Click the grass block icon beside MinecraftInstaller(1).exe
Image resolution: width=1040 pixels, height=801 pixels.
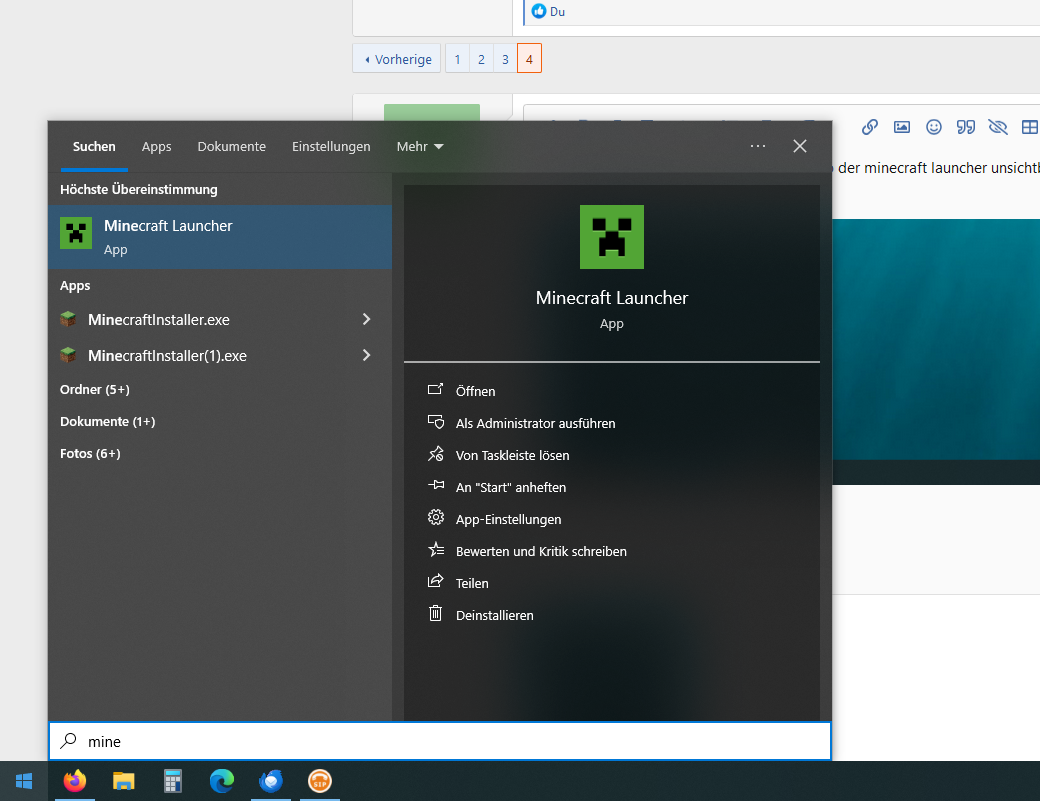tap(68, 355)
